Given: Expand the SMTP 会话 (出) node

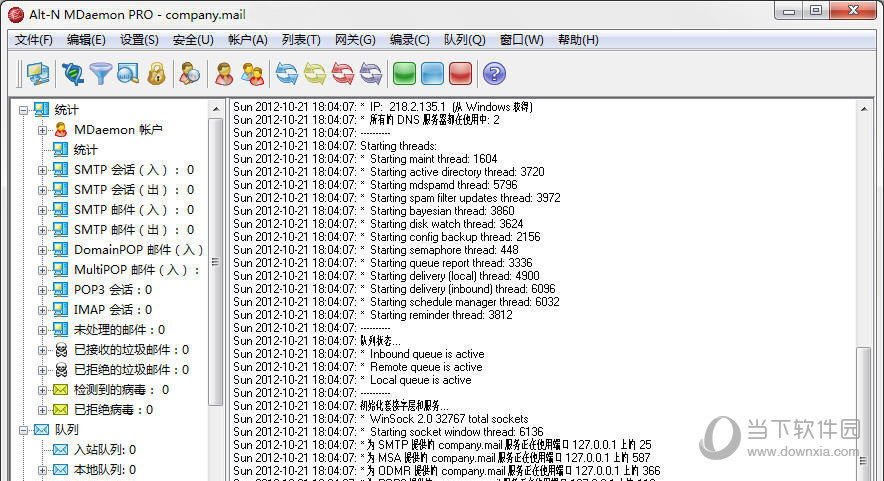Looking at the screenshot, I should click(42, 190).
